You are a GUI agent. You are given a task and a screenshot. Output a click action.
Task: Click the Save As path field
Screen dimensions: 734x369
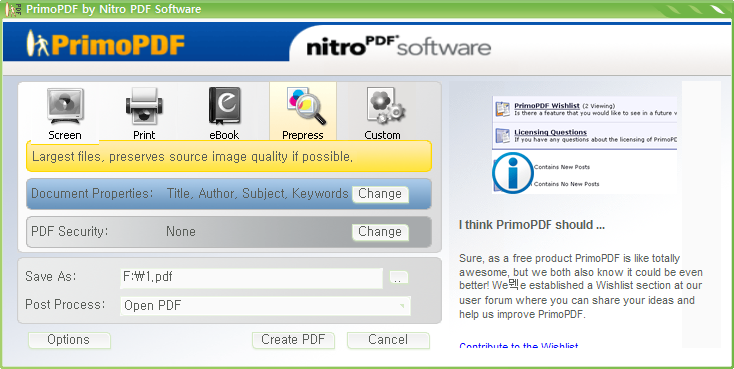pyautogui.click(x=252, y=278)
